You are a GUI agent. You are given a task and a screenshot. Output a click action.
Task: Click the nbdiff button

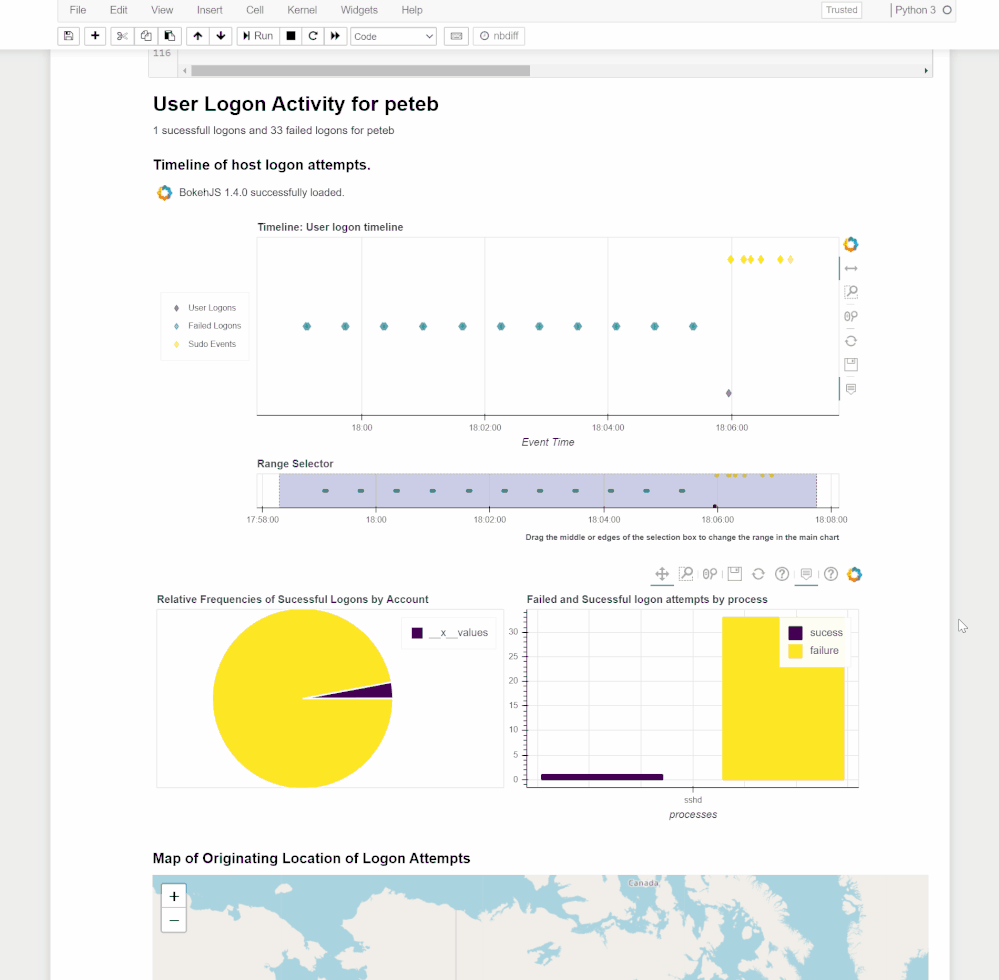click(x=499, y=36)
